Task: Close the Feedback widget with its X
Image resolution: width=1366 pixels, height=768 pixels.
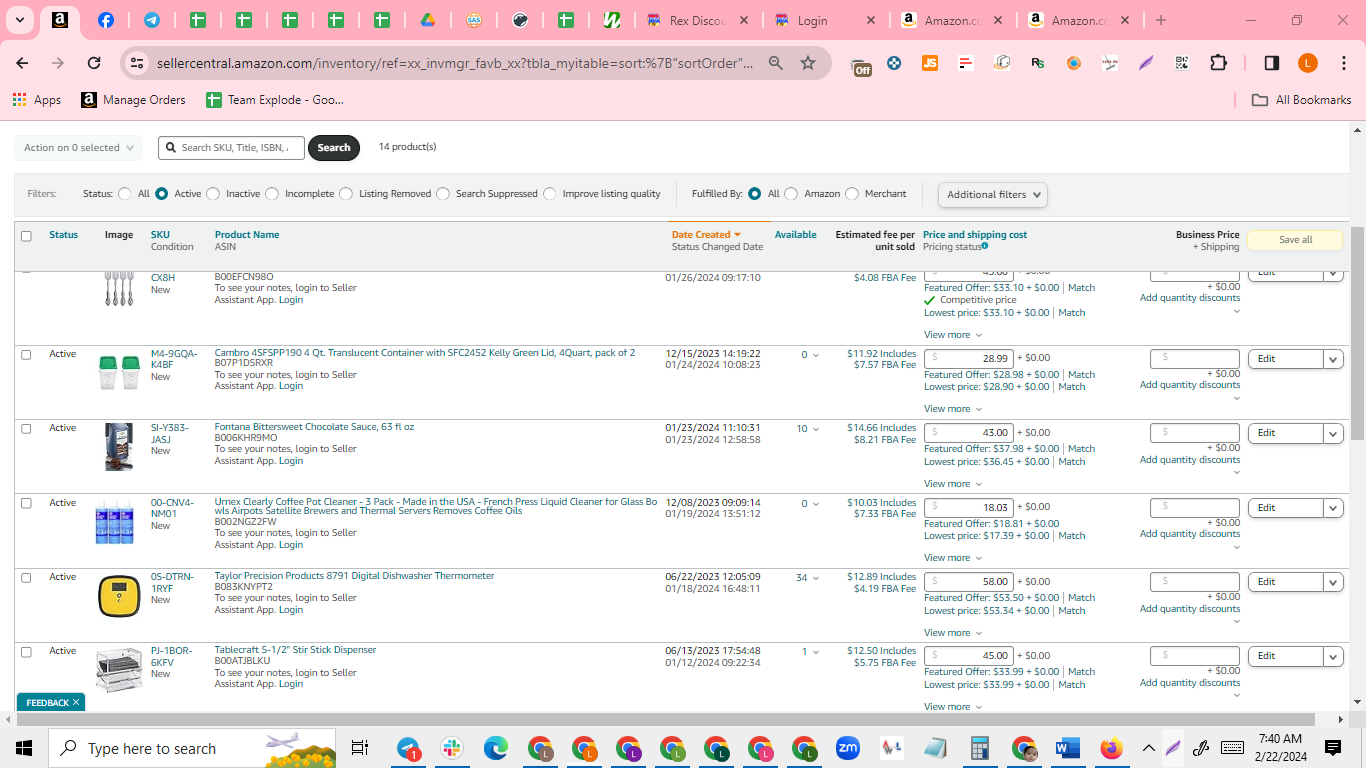Action: click(76, 703)
